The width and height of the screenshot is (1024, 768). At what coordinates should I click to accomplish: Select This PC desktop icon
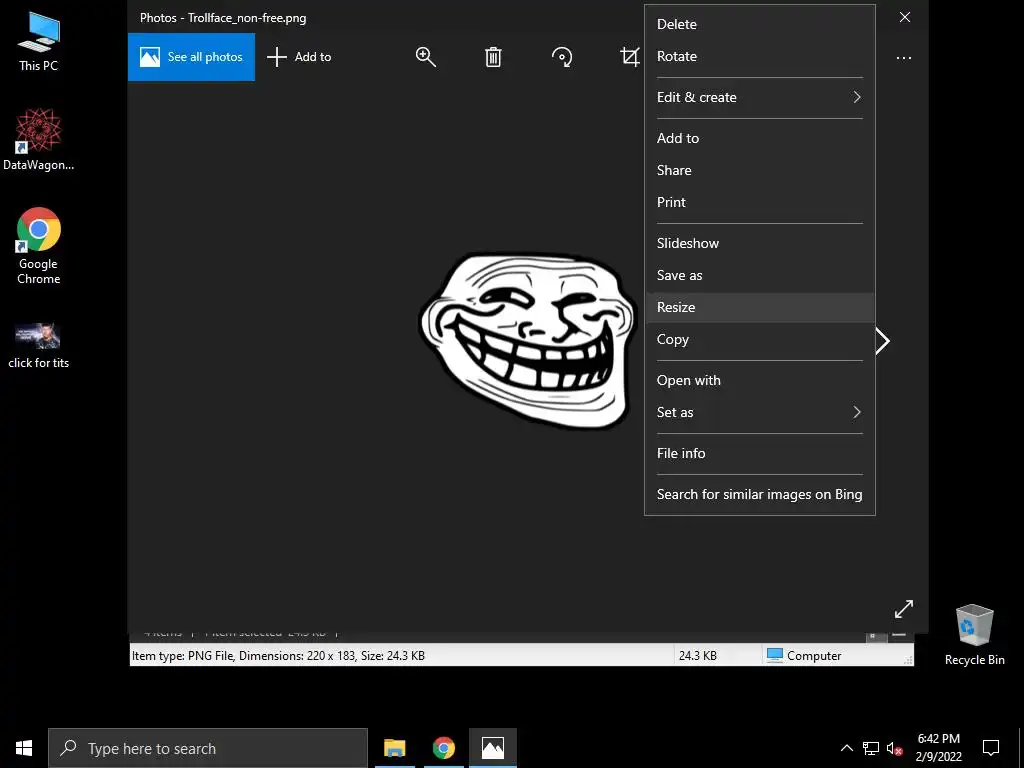point(39,41)
